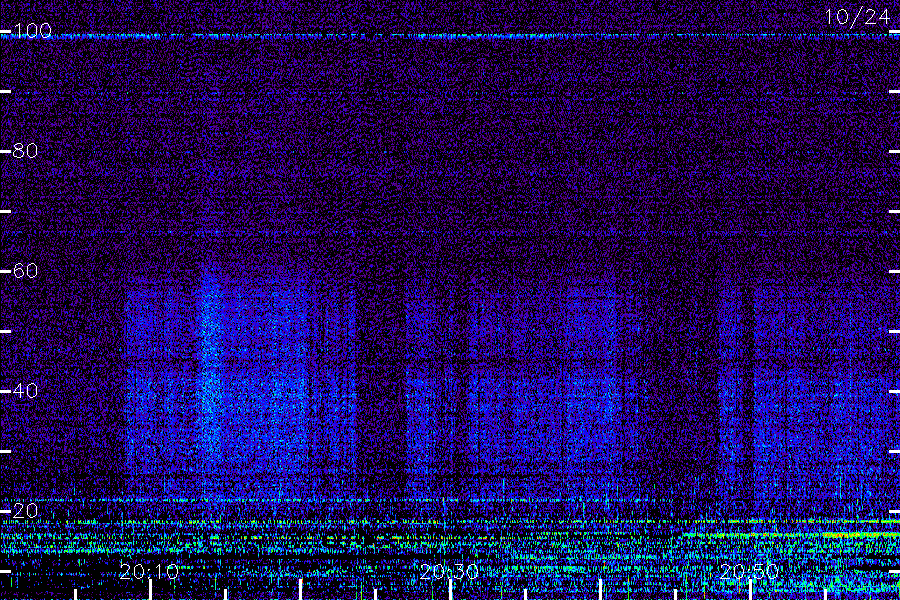Click the 40 frequency axis label

[x=25, y=391]
